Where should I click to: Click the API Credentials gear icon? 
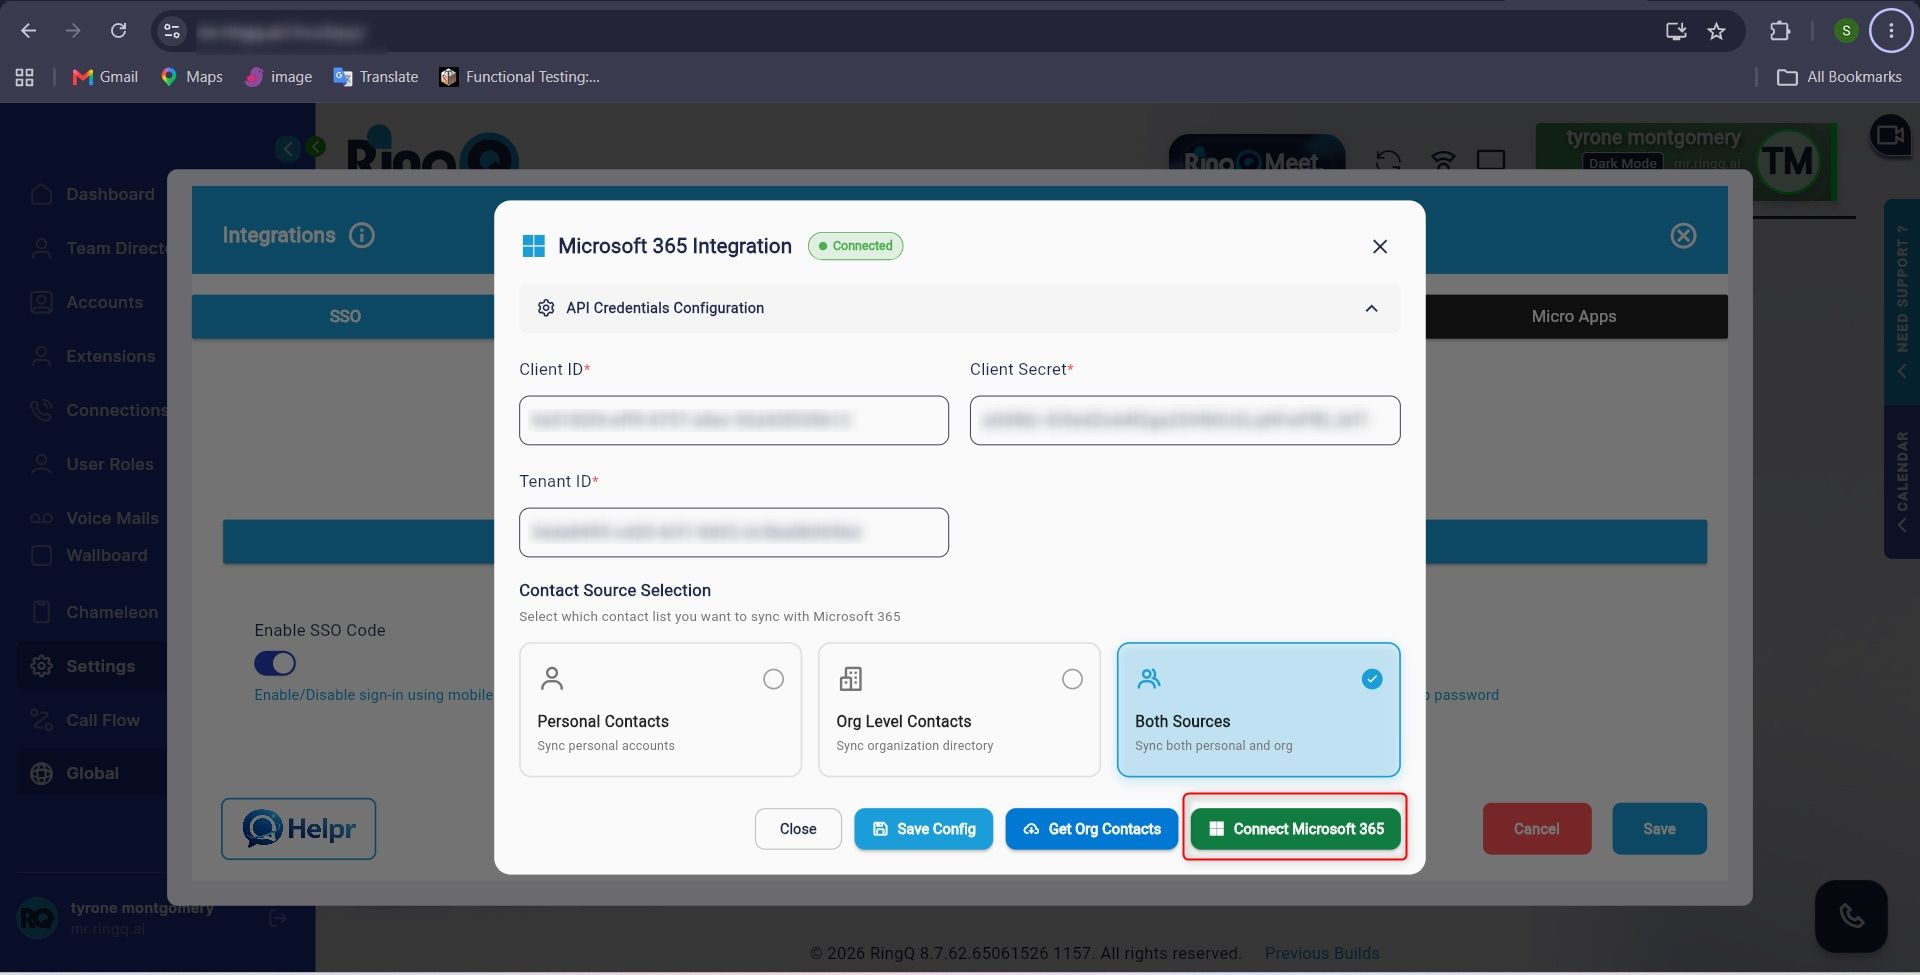point(546,308)
